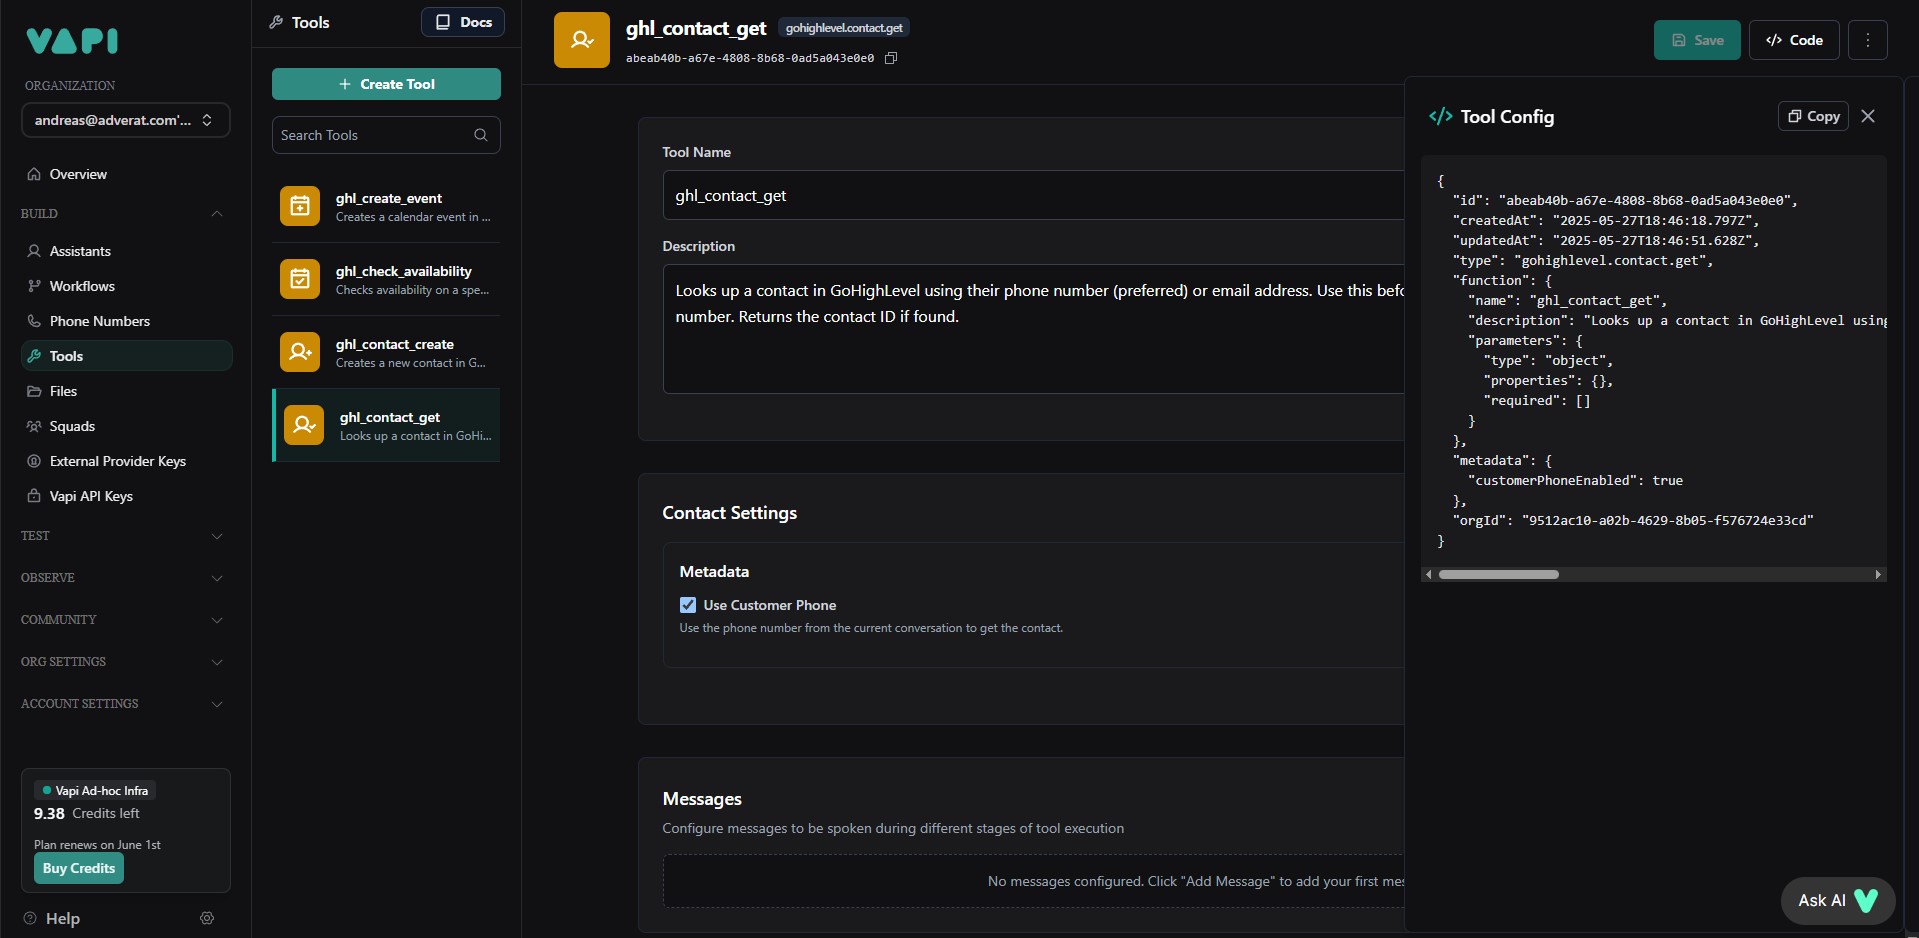Click the Create Tool button
The width and height of the screenshot is (1919, 938).
click(386, 84)
